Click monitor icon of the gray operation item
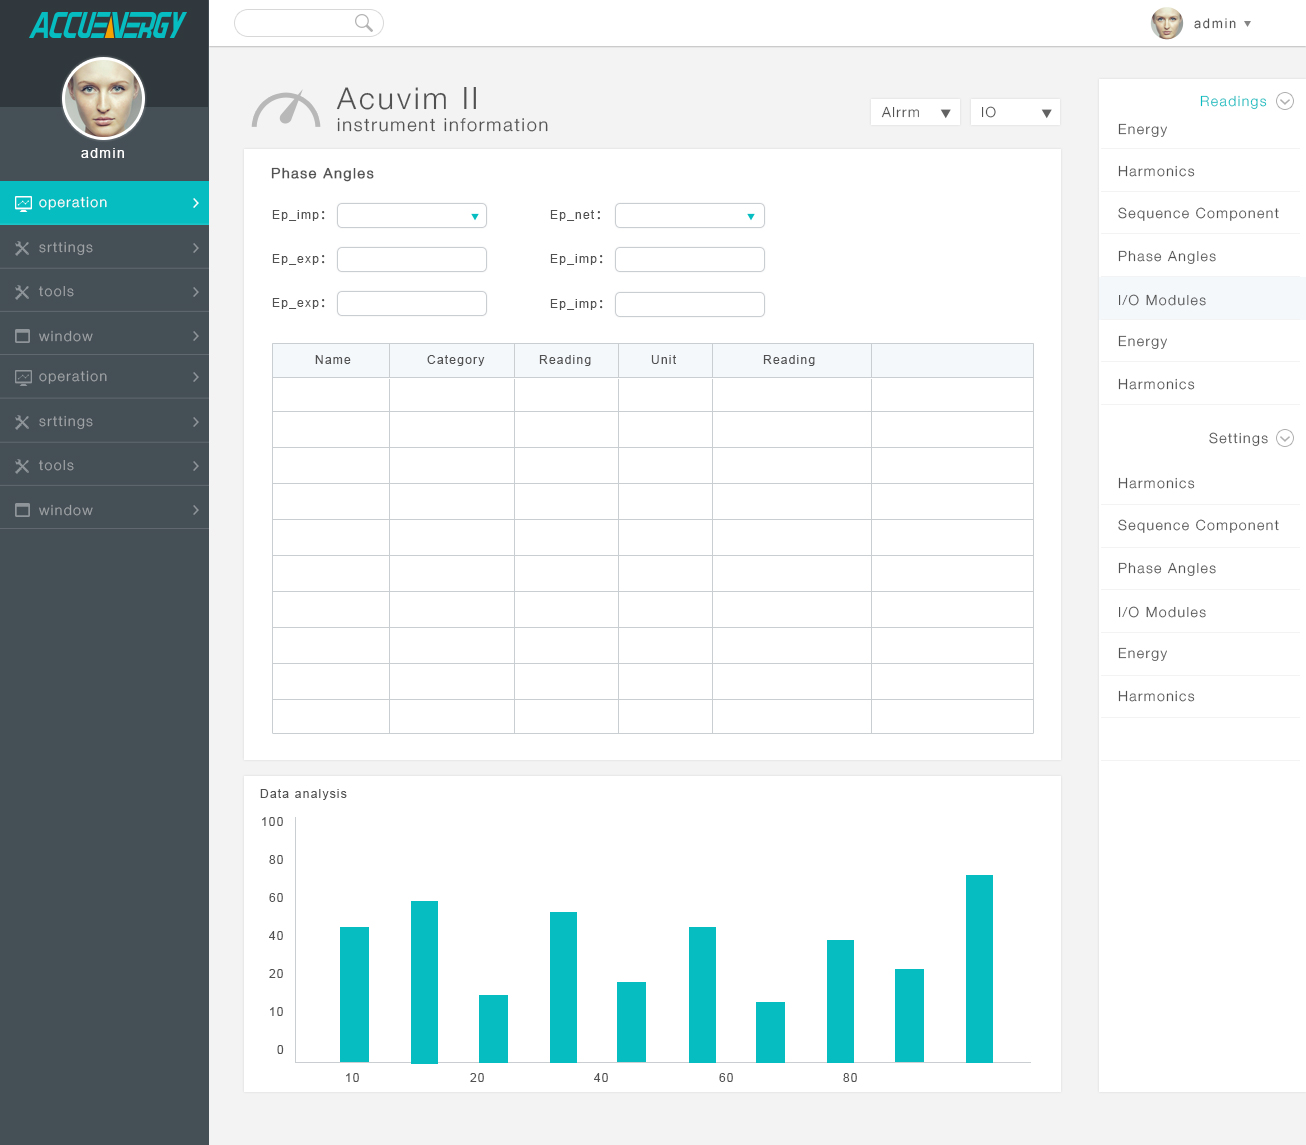 (23, 377)
